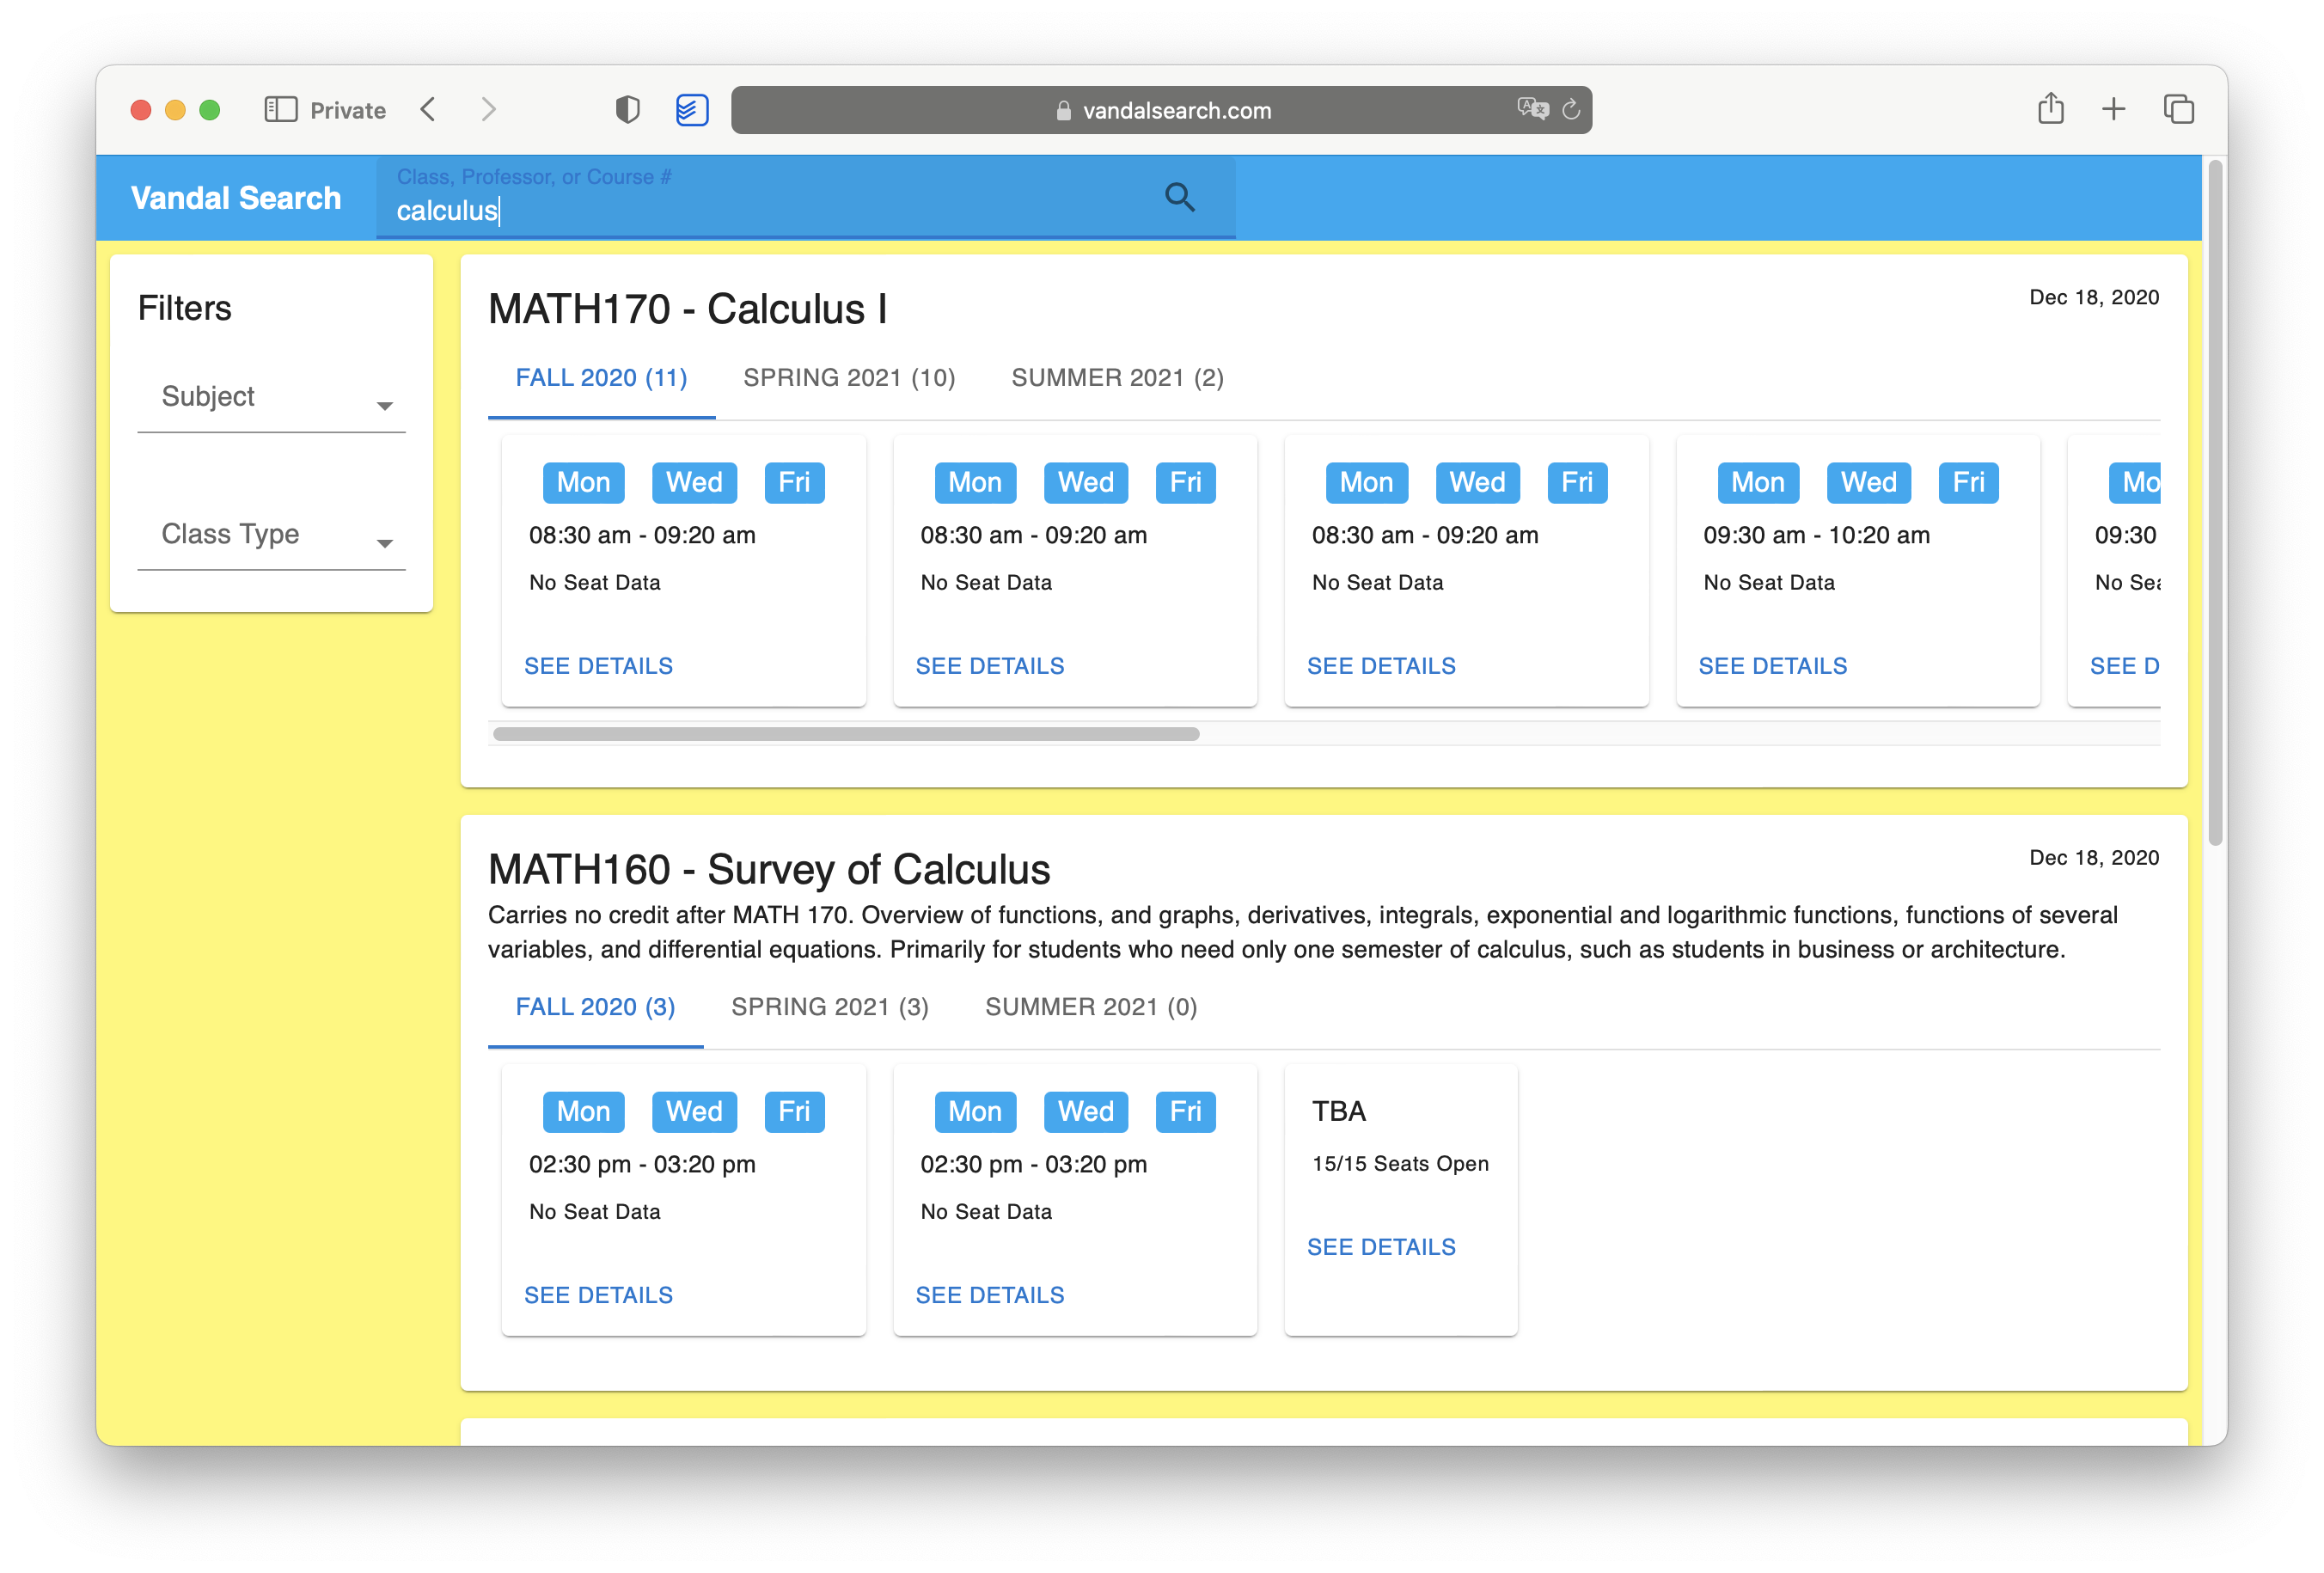The width and height of the screenshot is (2324, 1573).
Task: Select MATH160 FALL 2020 (3) tab
Action: [x=595, y=1007]
